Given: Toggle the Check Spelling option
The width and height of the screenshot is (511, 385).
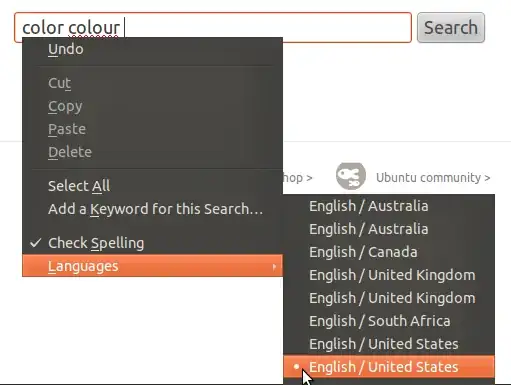Looking at the screenshot, I should 152,243.
